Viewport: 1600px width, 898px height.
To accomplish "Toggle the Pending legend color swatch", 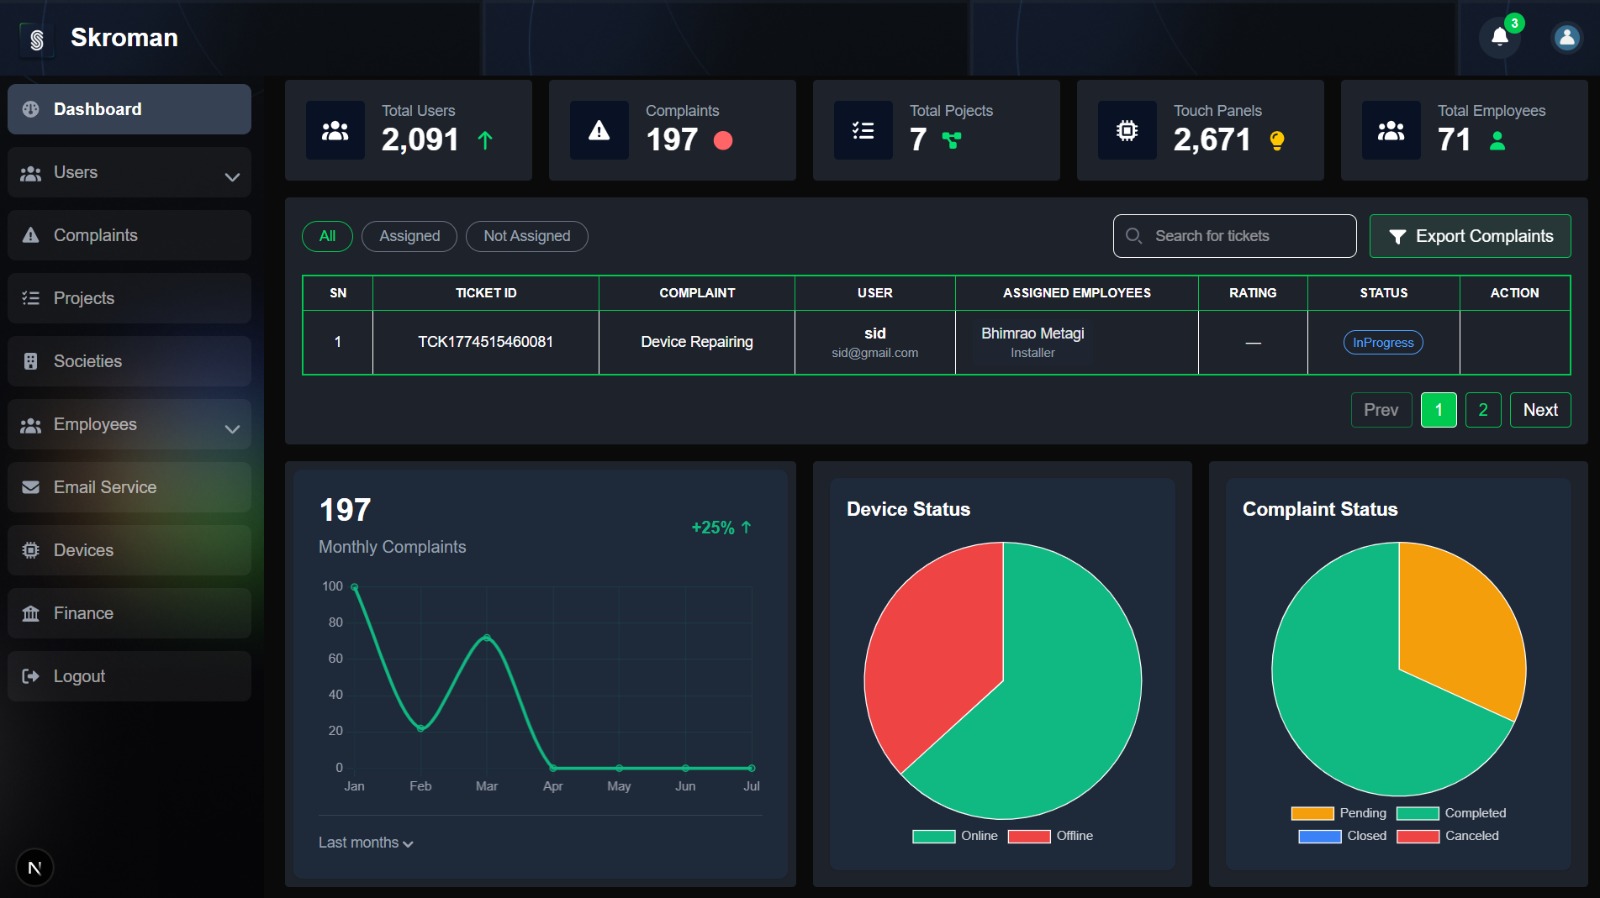I will coord(1312,814).
